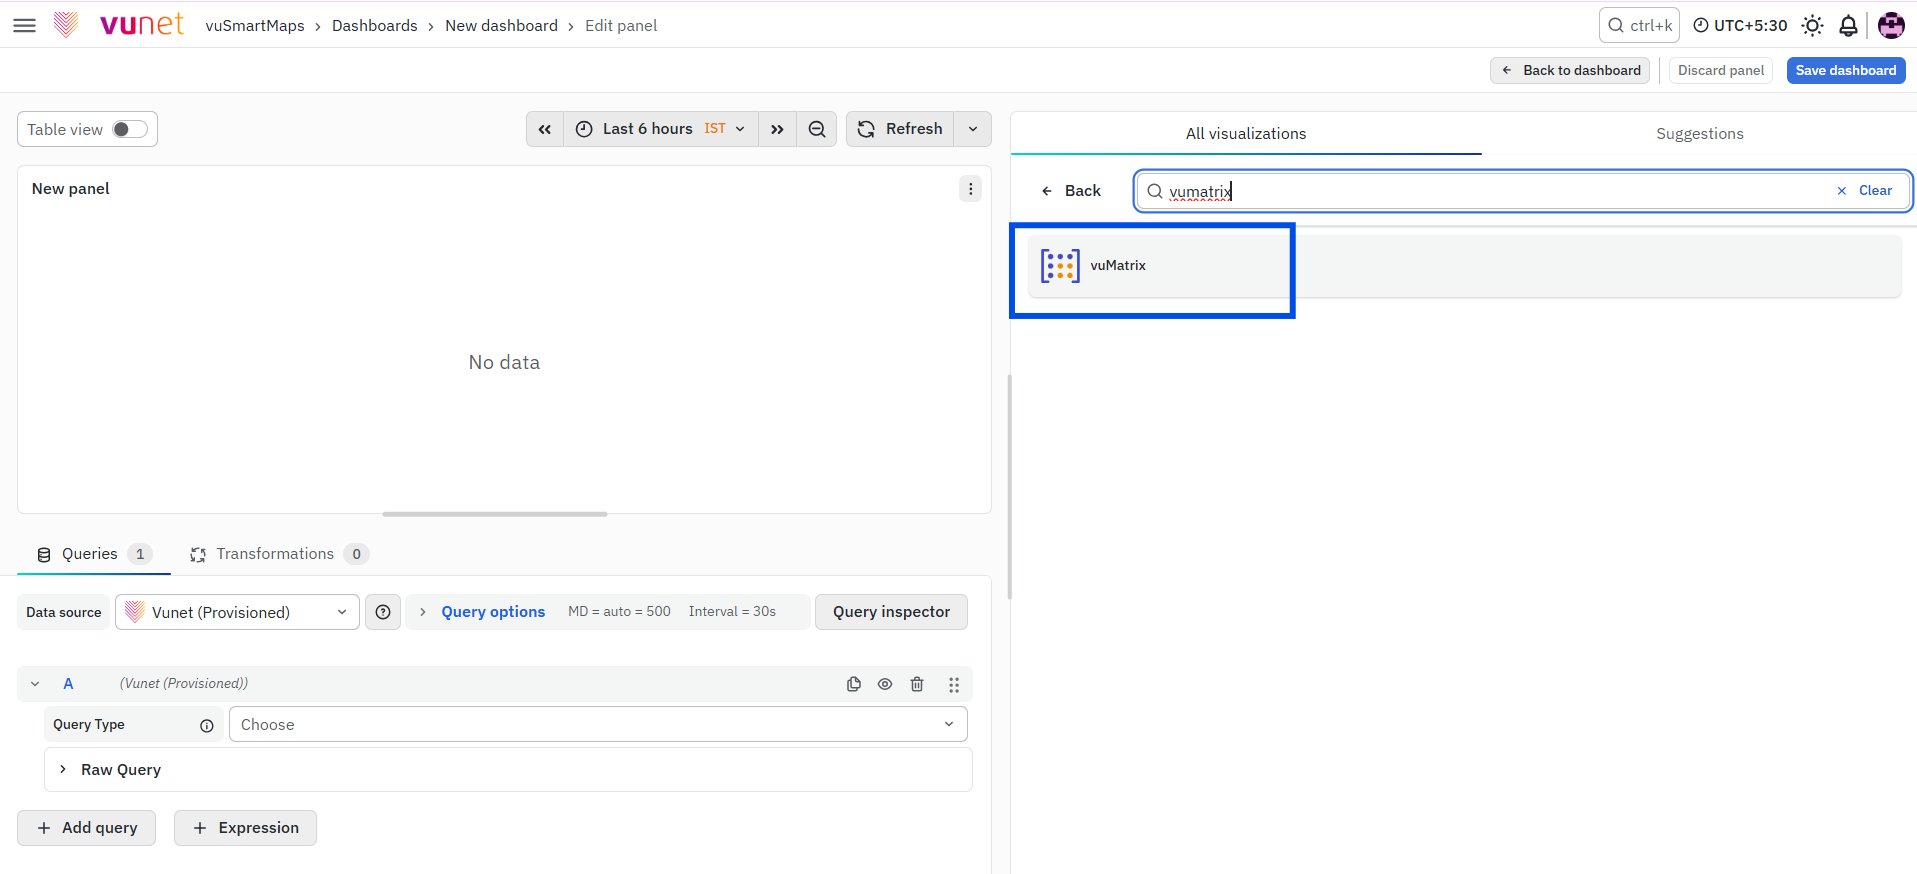Click the Query Type info icon
This screenshot has width=1917, height=874.
click(x=207, y=725)
